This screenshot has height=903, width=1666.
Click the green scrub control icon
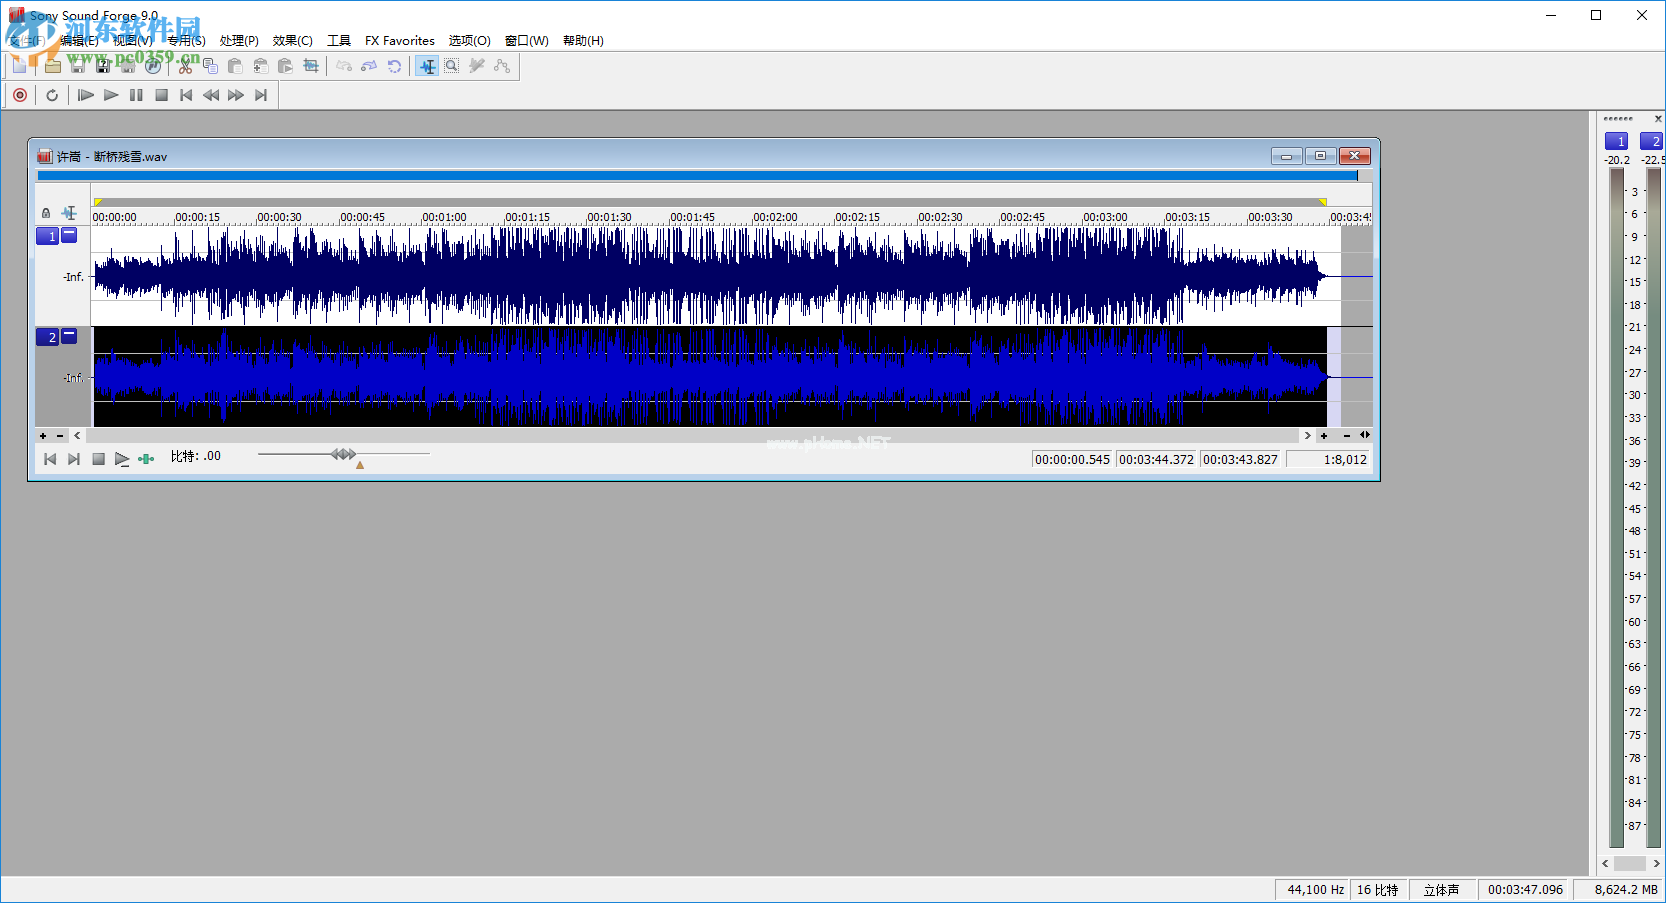coord(146,459)
